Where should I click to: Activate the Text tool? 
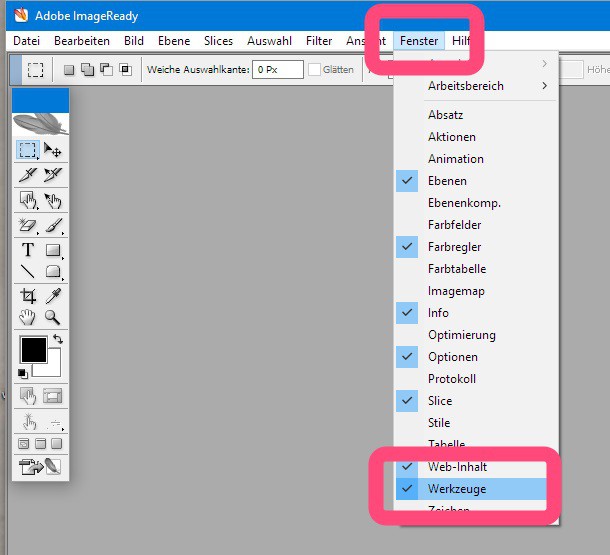pos(27,250)
